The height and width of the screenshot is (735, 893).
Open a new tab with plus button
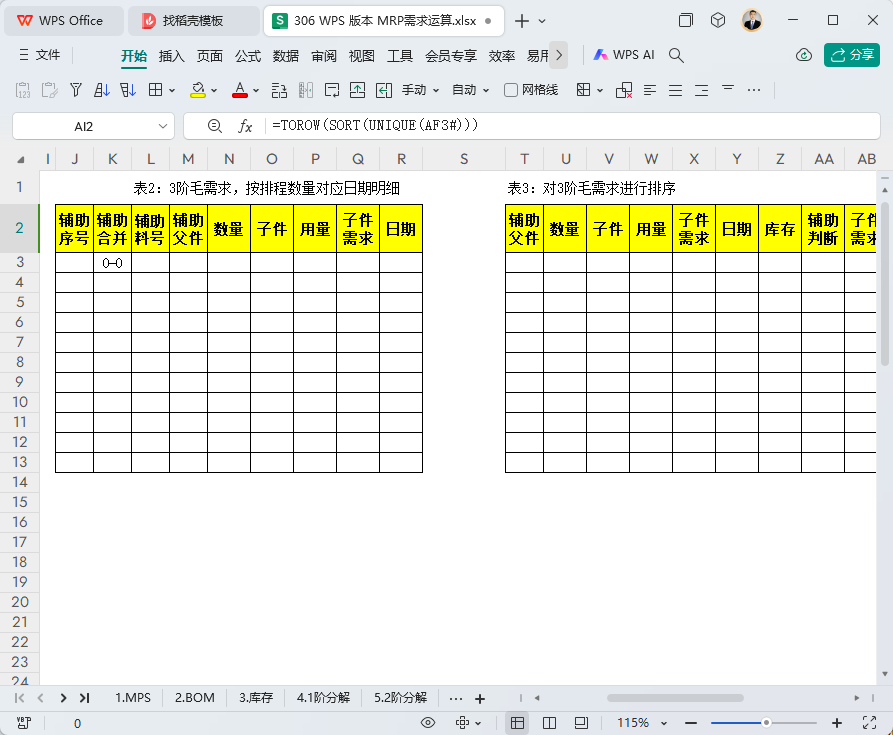coord(521,21)
